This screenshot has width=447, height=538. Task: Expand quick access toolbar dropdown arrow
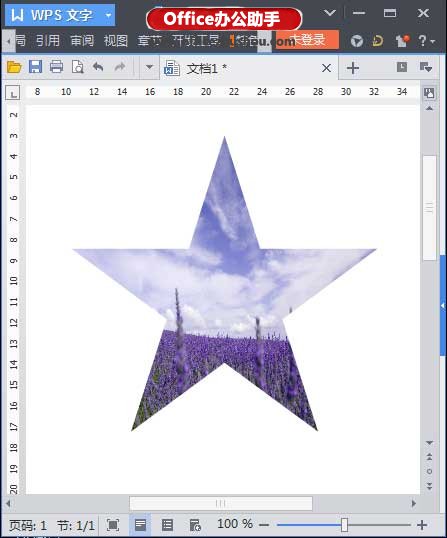click(x=149, y=67)
